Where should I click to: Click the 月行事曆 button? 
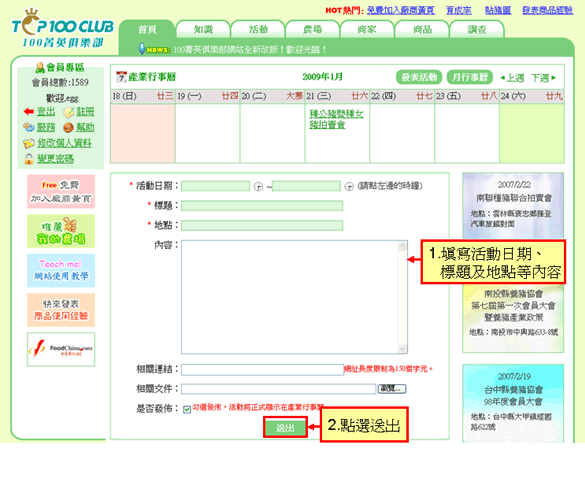(470, 78)
